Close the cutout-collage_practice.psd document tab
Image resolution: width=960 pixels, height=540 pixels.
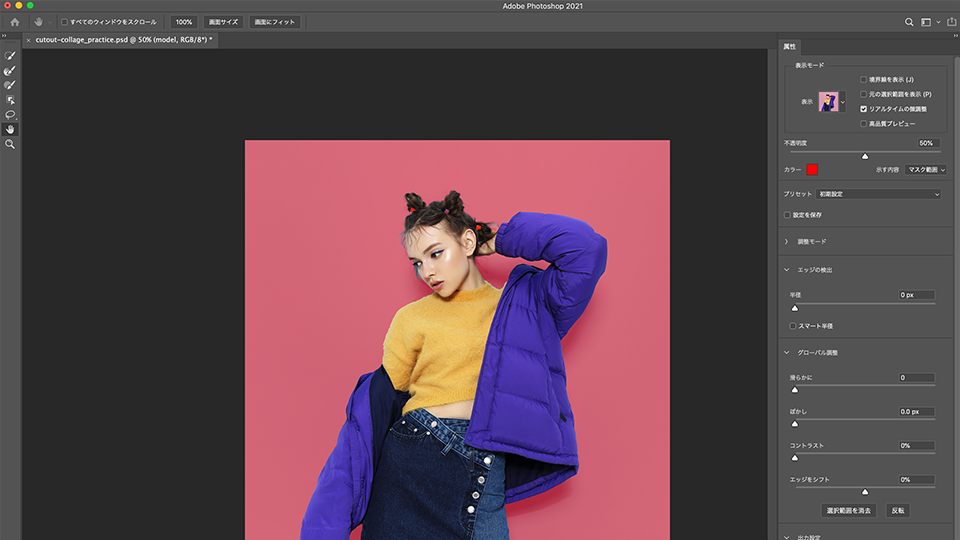[x=28, y=40]
